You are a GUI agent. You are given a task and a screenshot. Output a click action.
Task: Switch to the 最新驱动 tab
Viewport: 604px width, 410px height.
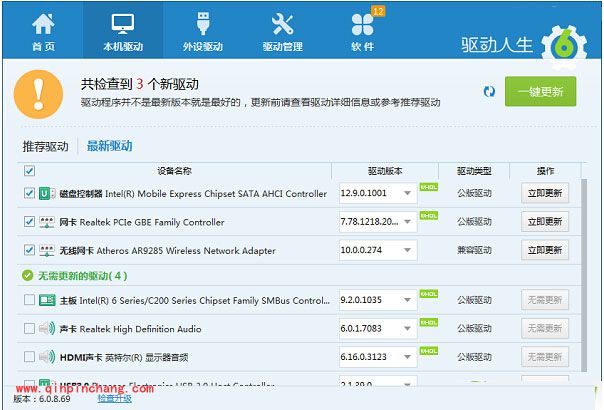pos(109,146)
